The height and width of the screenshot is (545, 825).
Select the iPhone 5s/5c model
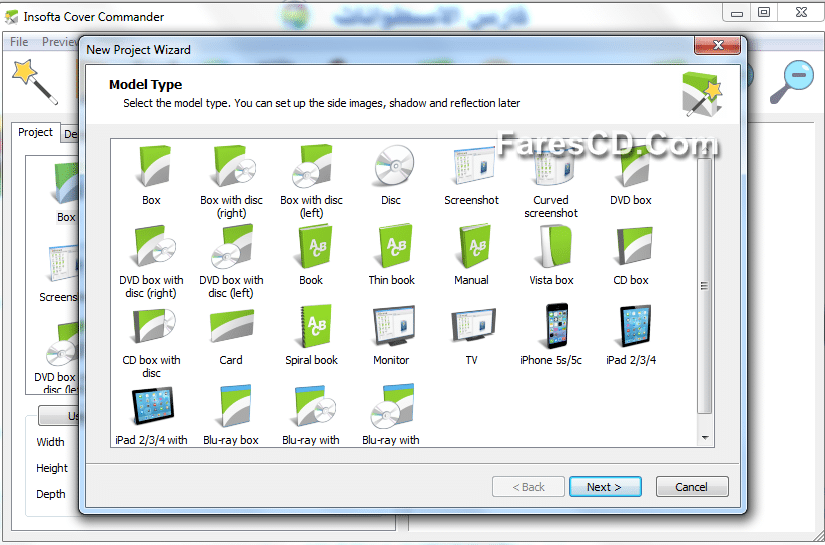[551, 336]
